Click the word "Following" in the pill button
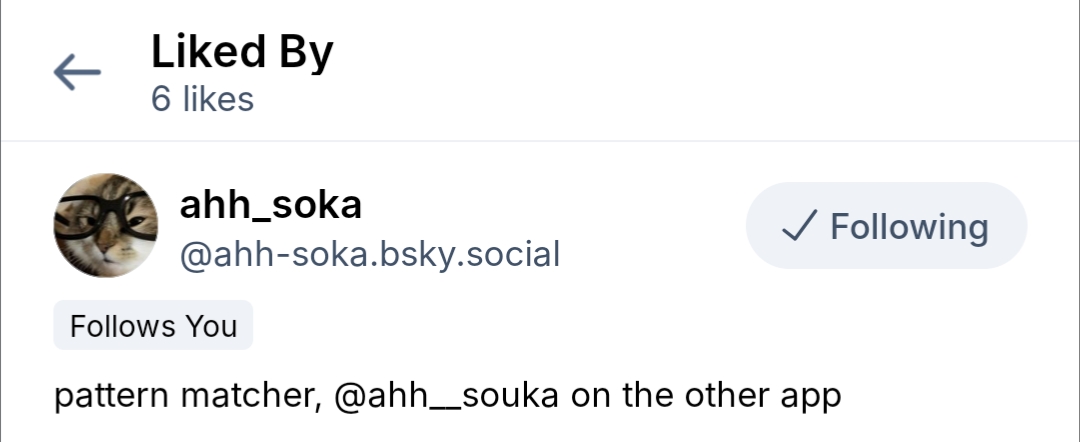The image size is (1080, 442). (909, 227)
